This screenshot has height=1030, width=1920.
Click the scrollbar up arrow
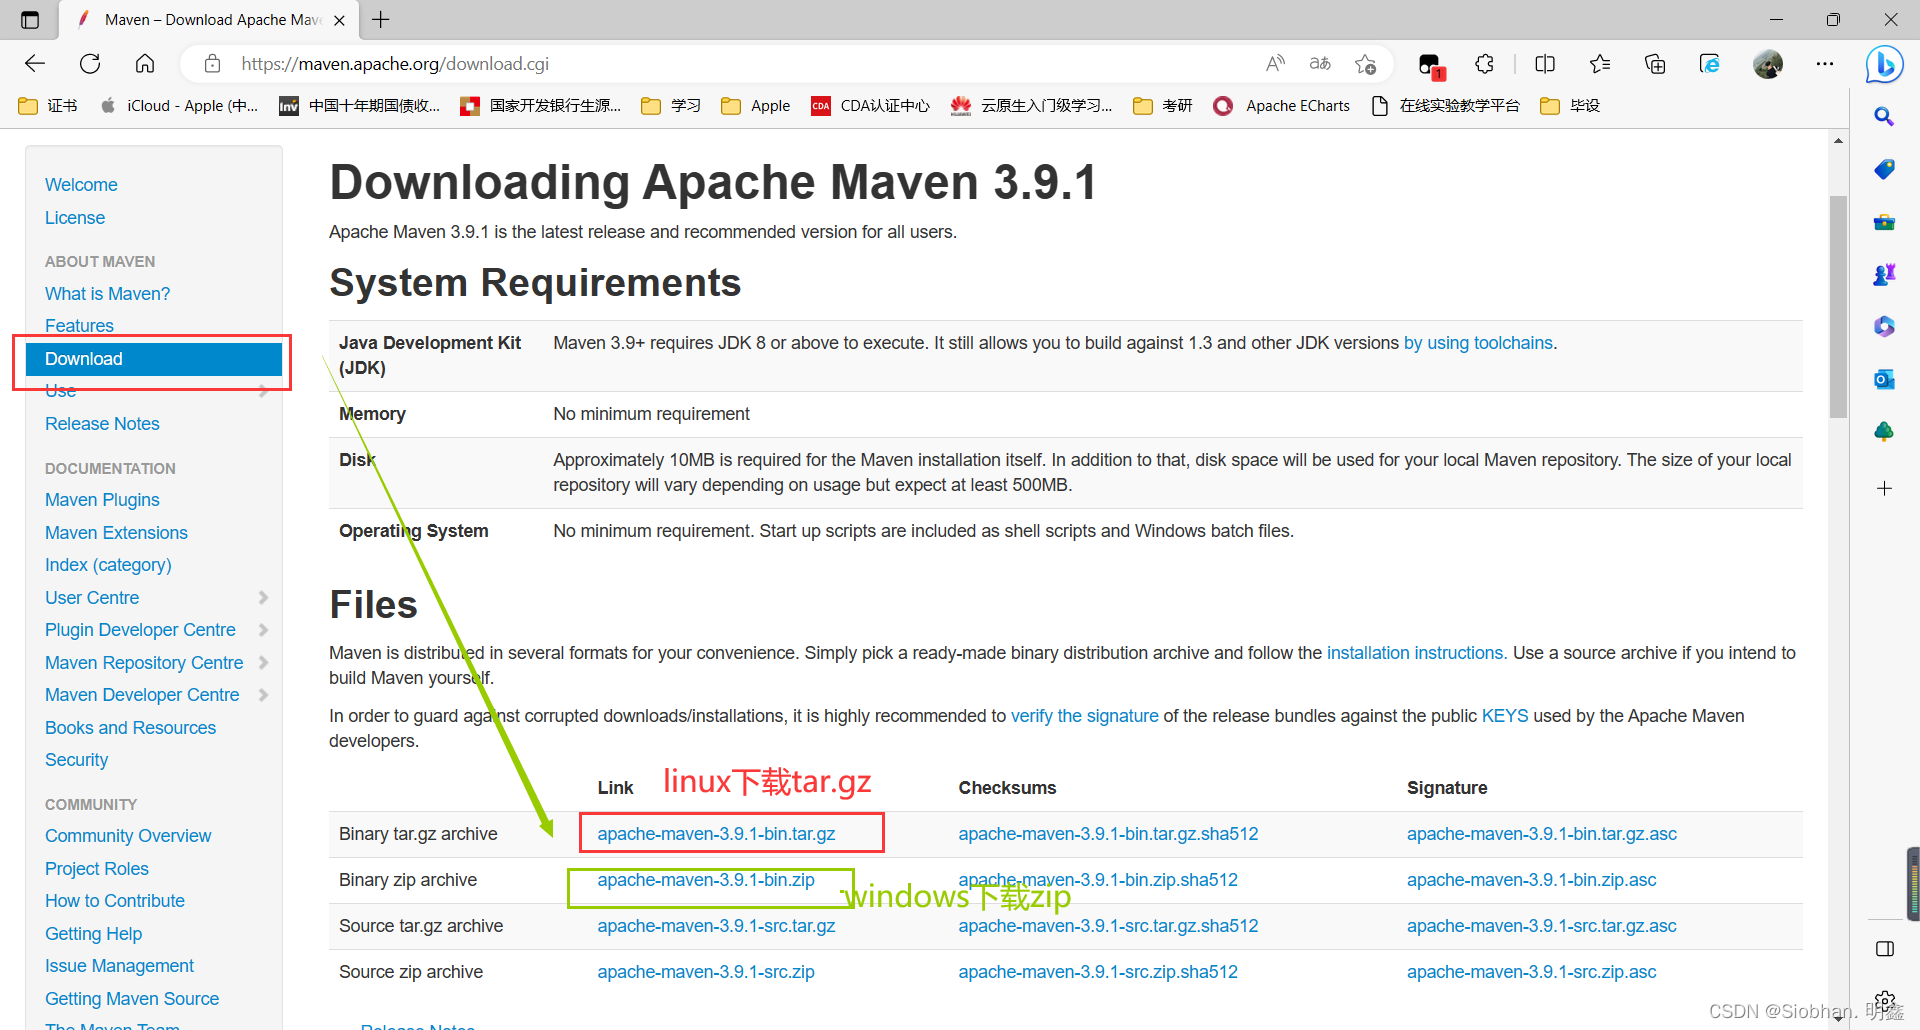[x=1838, y=141]
